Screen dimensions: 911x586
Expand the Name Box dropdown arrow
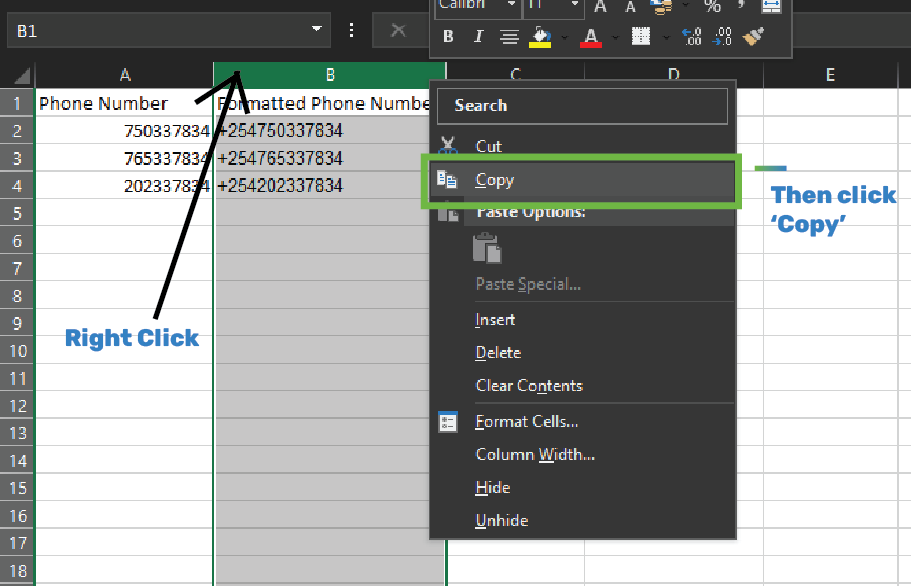(317, 29)
